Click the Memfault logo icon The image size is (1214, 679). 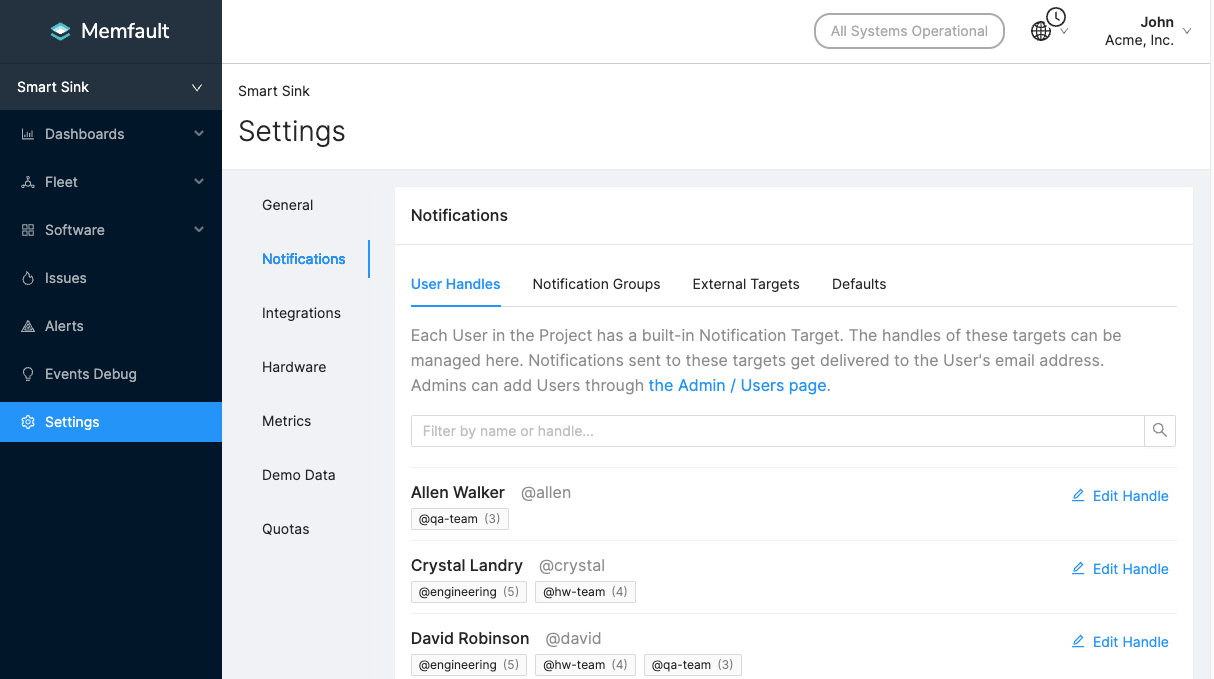61,31
